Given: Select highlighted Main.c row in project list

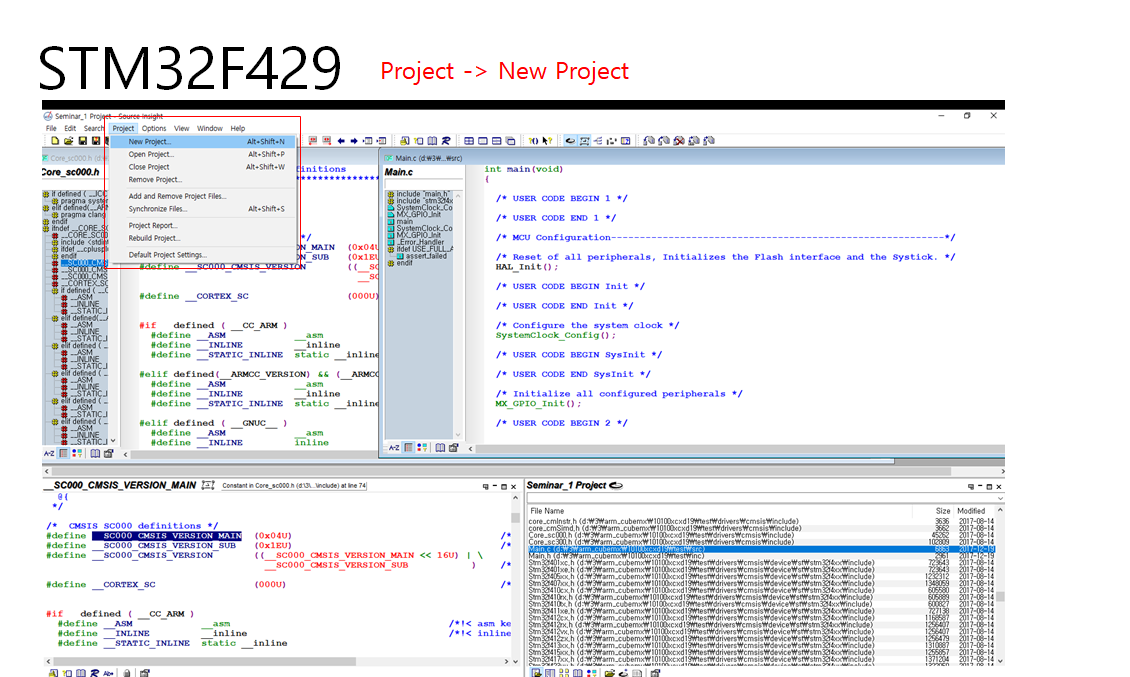Looking at the screenshot, I should [761, 549].
